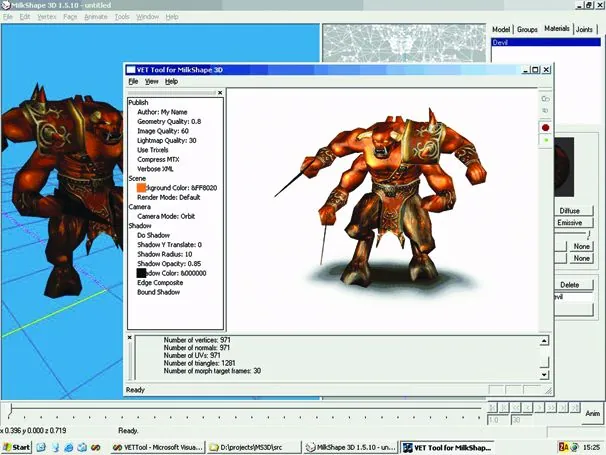Select the Camera Mode: Orbit row

point(166,216)
